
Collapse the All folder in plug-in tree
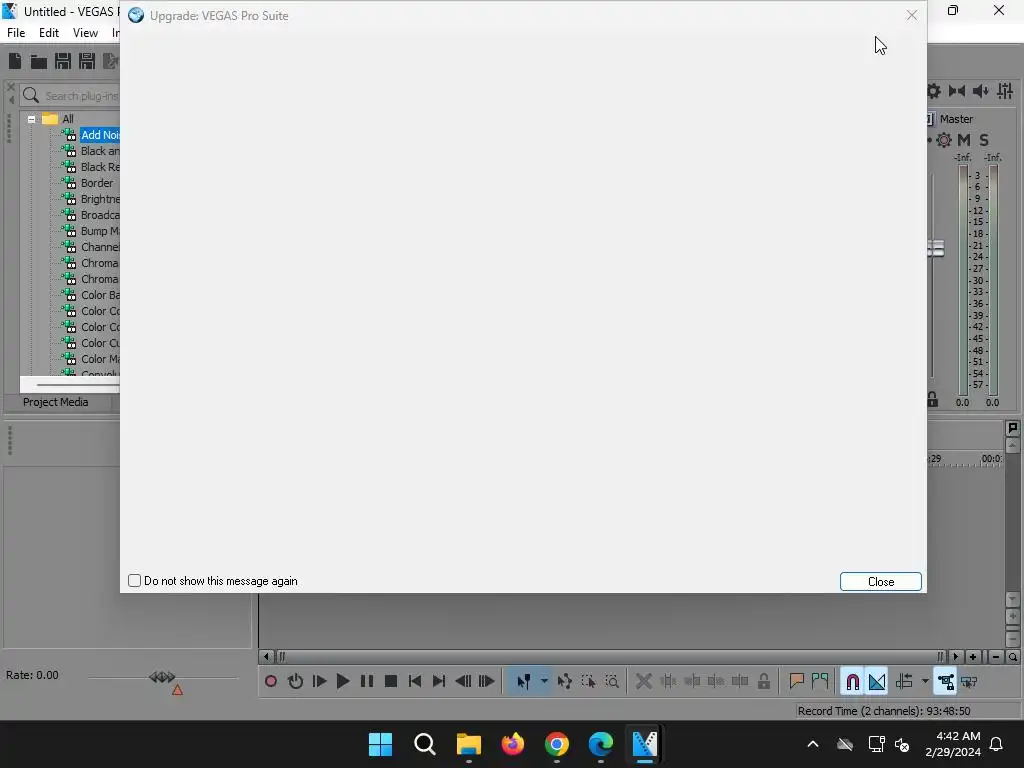tap(31, 119)
